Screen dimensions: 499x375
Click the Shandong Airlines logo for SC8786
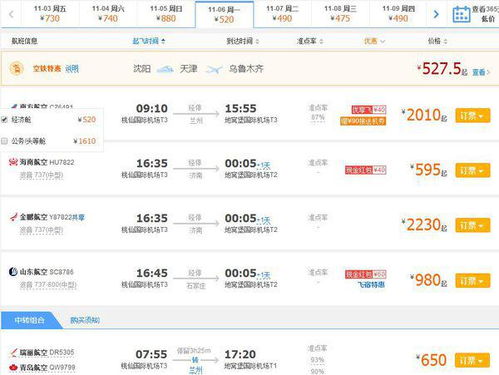tap(13, 272)
